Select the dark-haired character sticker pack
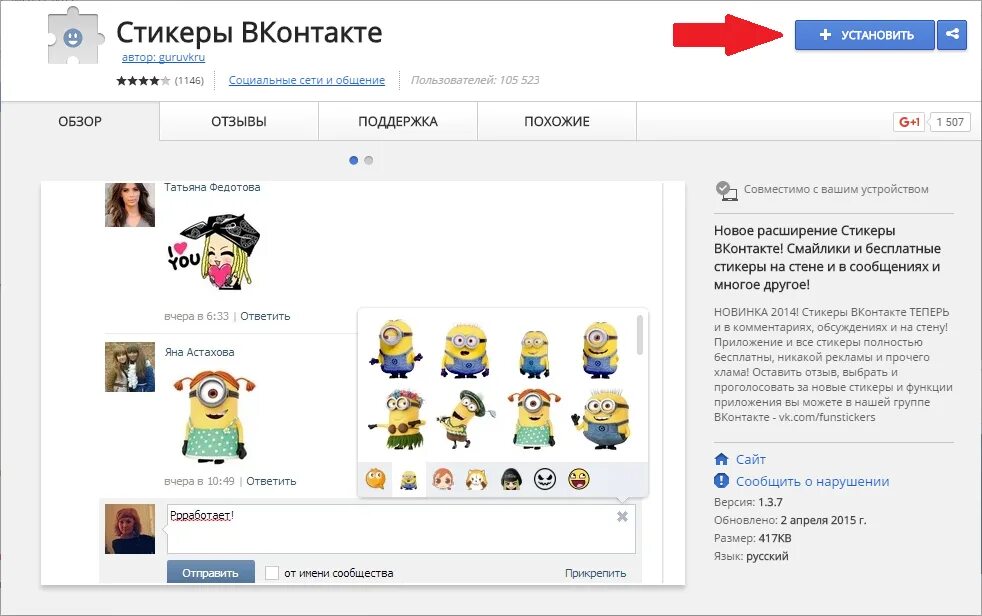 (511, 480)
